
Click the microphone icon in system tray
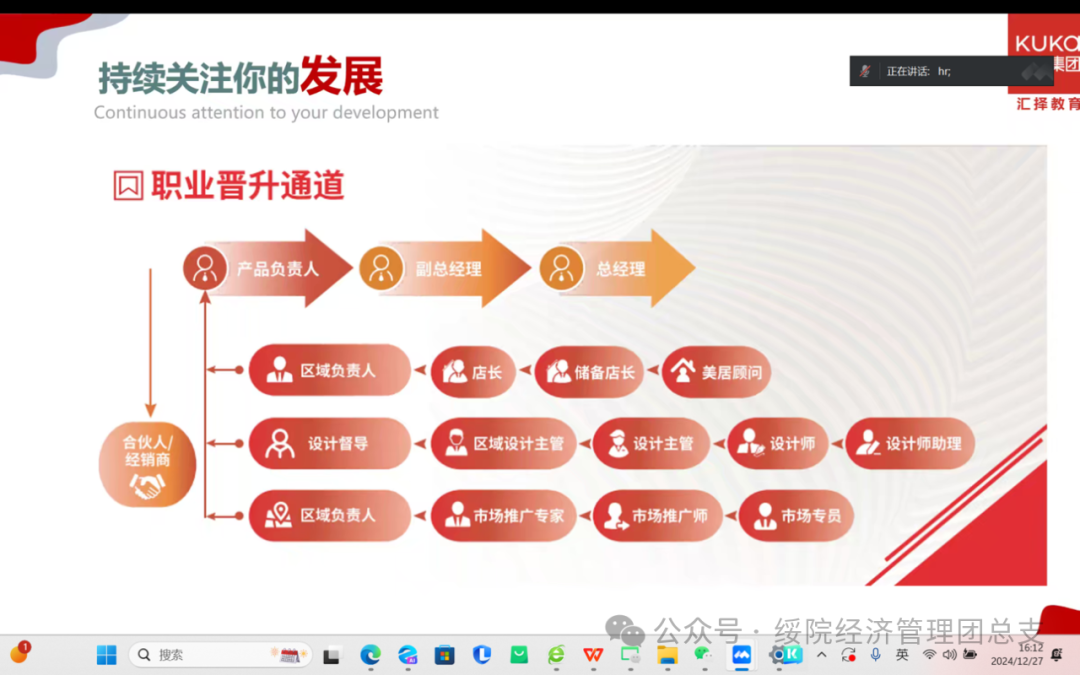pyautogui.click(x=876, y=655)
